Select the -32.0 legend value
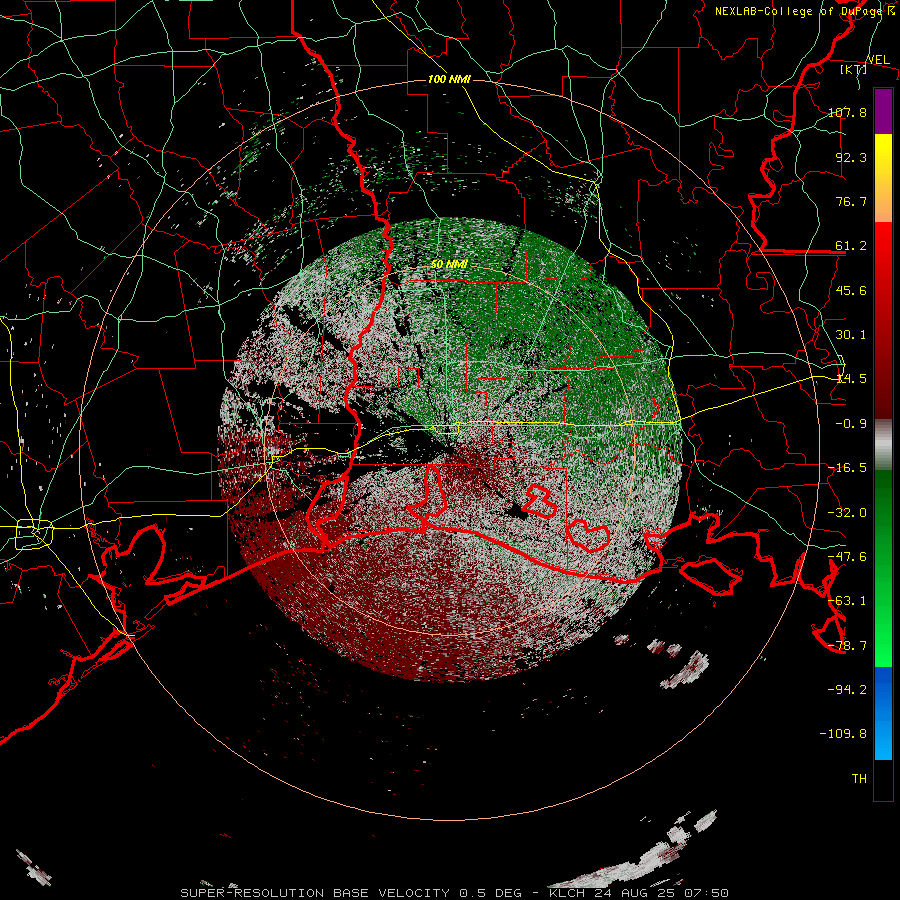The image size is (900, 900). [847, 513]
